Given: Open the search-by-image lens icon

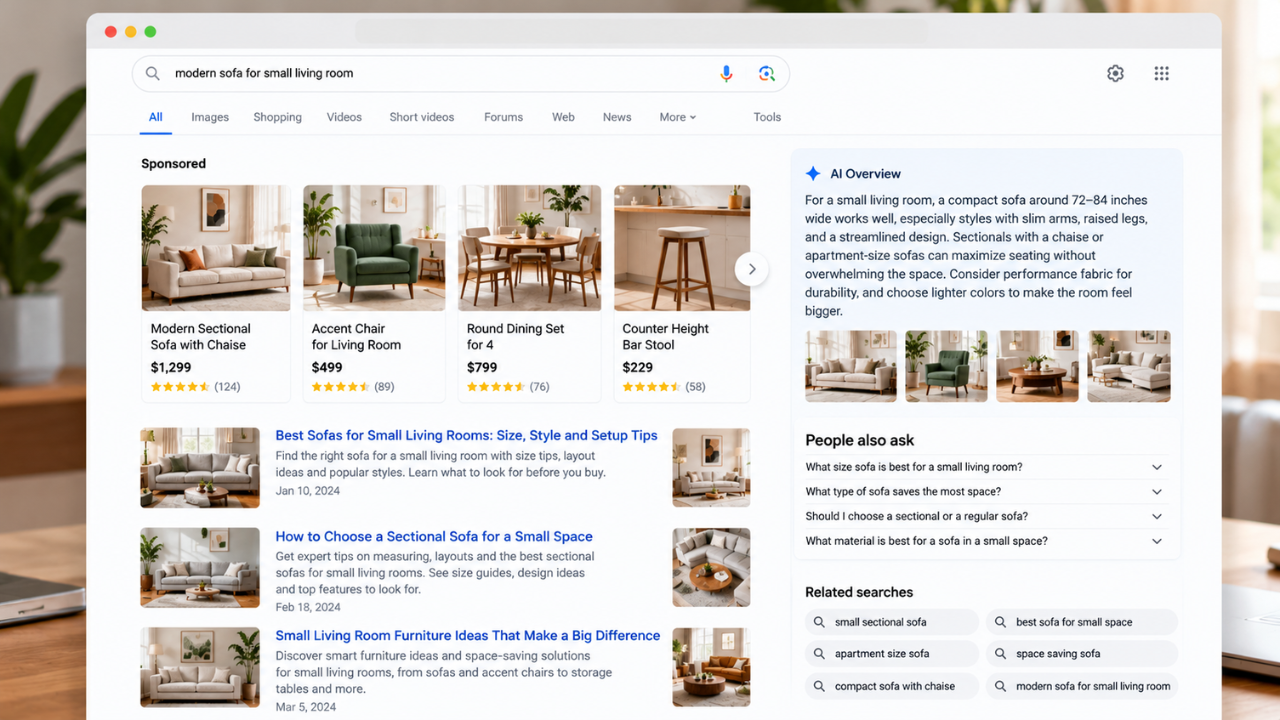Looking at the screenshot, I should [766, 73].
